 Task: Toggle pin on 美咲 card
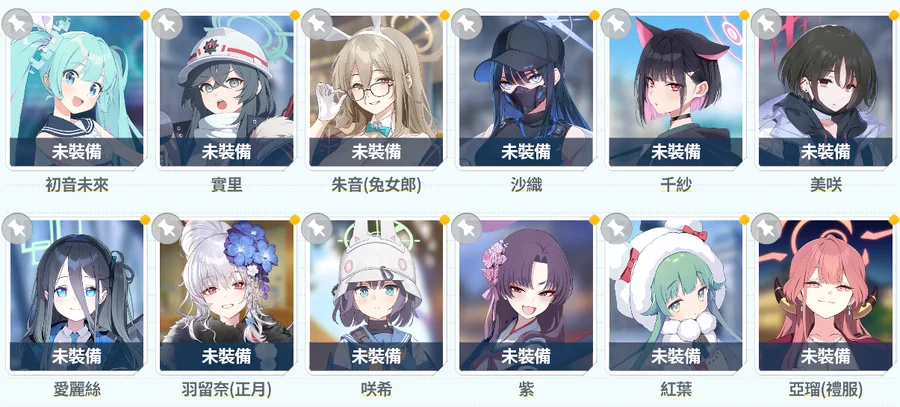tap(766, 24)
